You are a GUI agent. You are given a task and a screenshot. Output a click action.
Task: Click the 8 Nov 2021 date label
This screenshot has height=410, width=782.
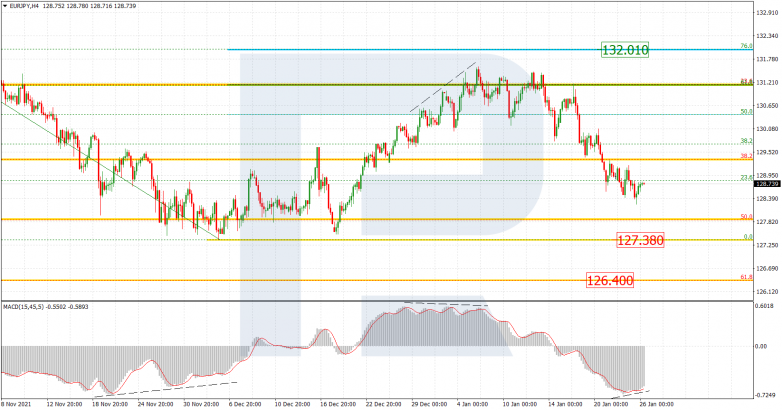[15, 404]
